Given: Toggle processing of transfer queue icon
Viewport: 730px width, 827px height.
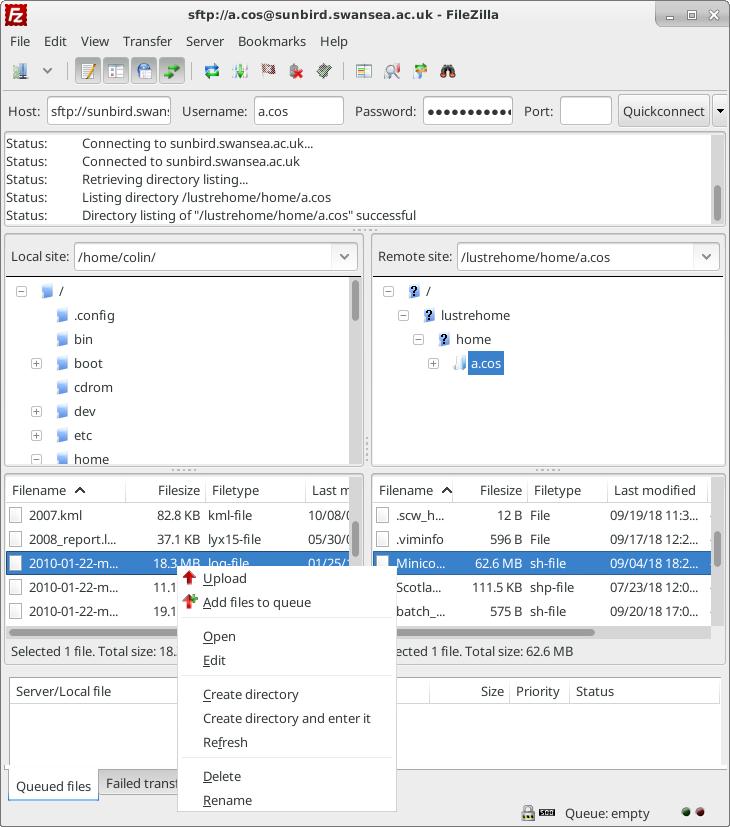Looking at the screenshot, I should (240, 71).
